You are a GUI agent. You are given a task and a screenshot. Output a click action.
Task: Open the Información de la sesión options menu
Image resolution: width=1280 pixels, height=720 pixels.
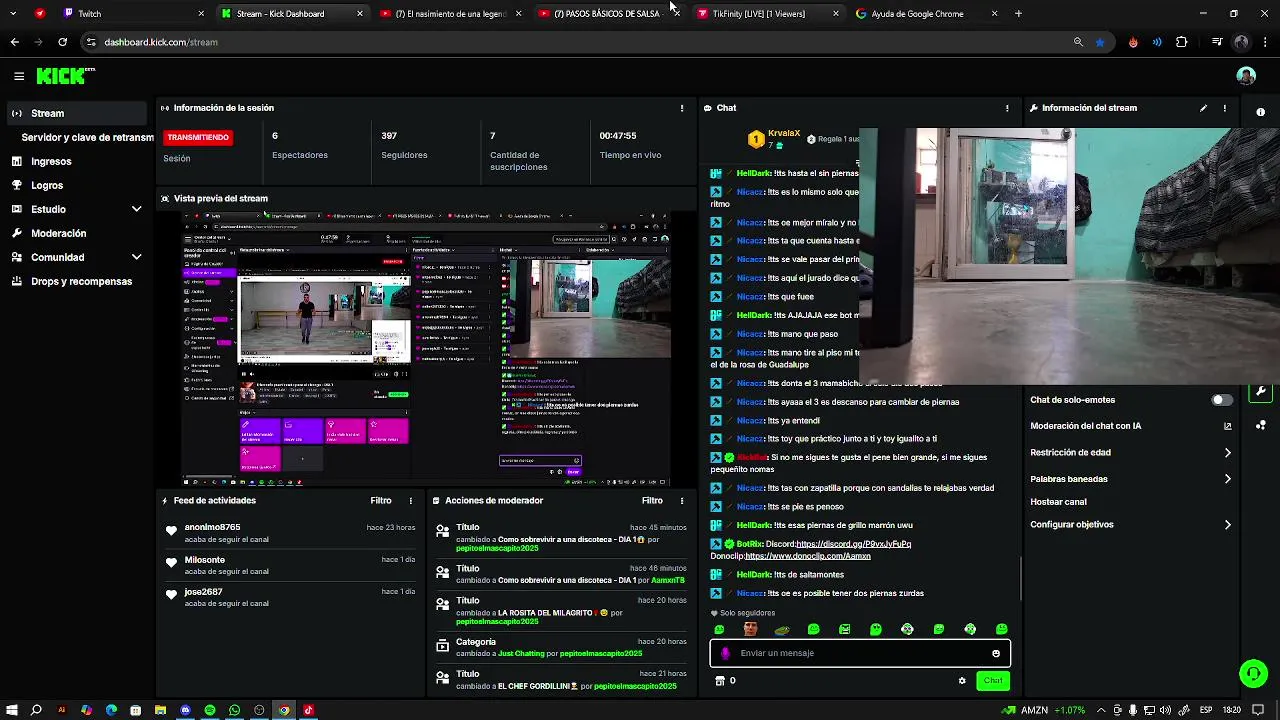(682, 108)
